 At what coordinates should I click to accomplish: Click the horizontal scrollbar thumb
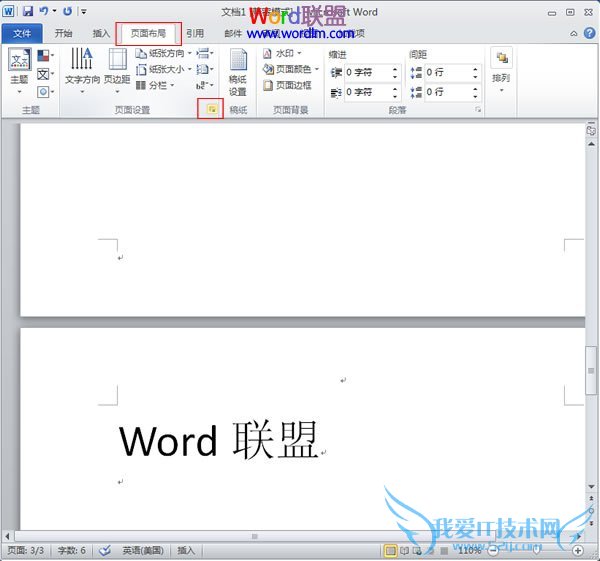(x=255, y=536)
